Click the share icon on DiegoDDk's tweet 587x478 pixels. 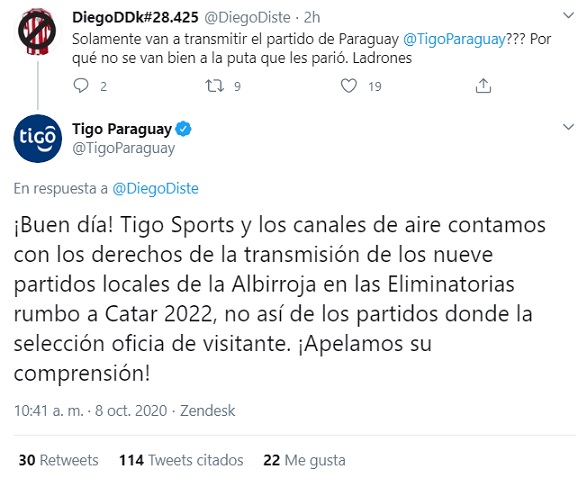pos(483,86)
